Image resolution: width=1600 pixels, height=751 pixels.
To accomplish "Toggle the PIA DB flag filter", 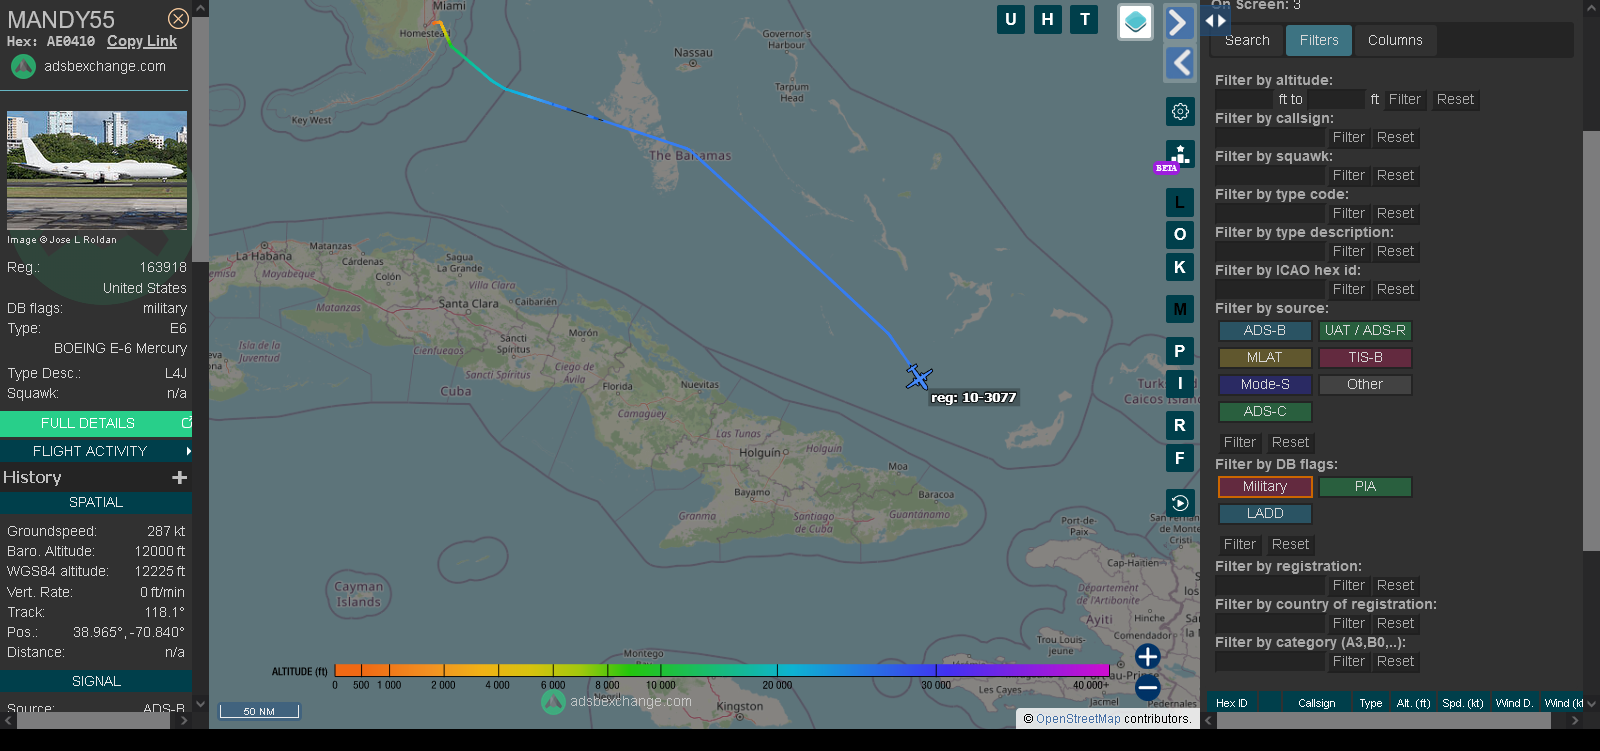I will 1365,487.
